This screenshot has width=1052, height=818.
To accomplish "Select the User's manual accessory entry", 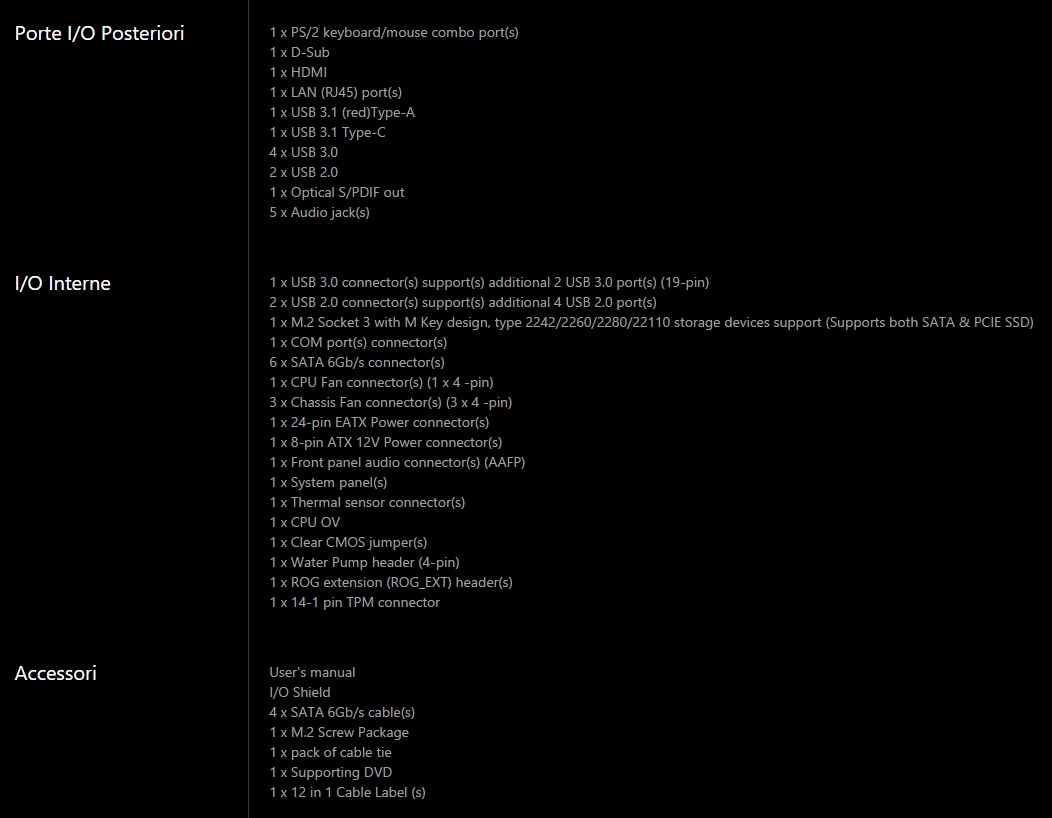I will point(312,672).
